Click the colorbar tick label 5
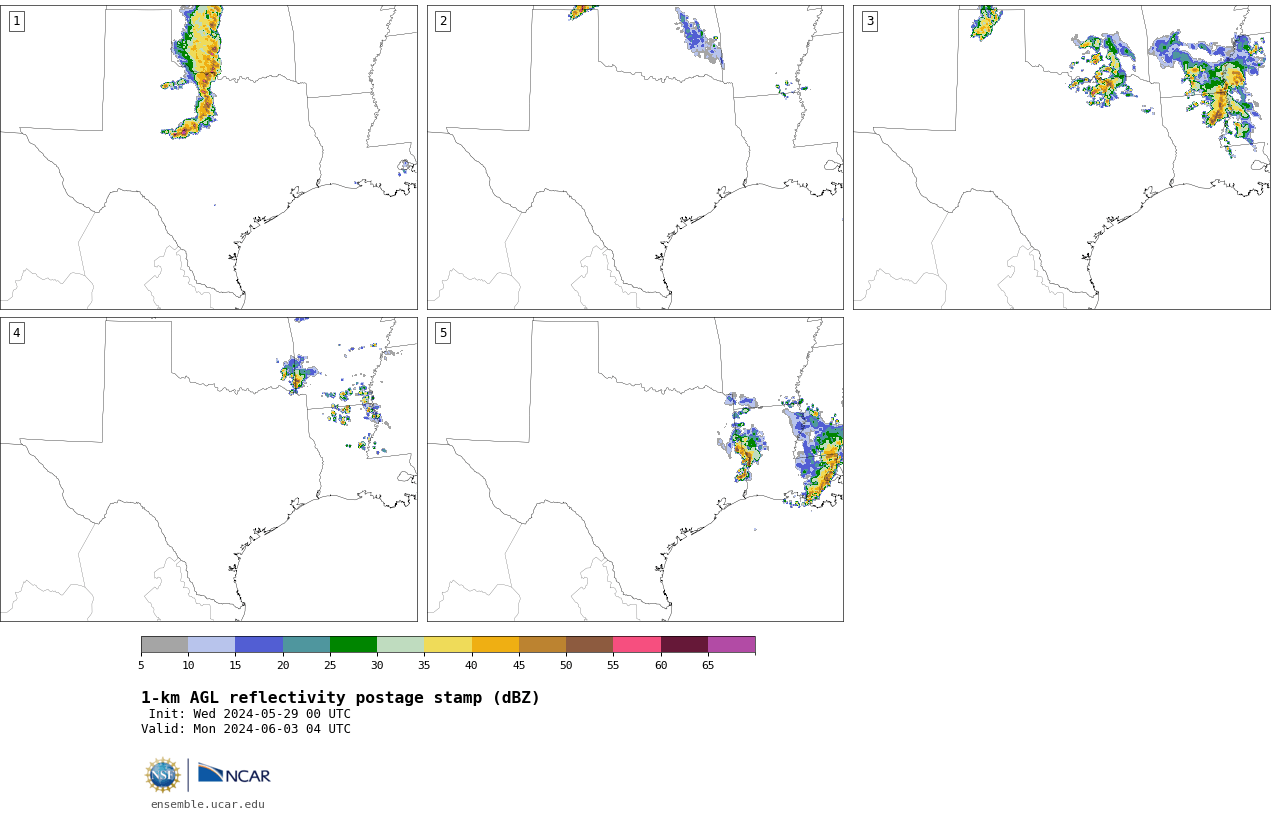The width and height of the screenshot is (1280, 815). 141,665
